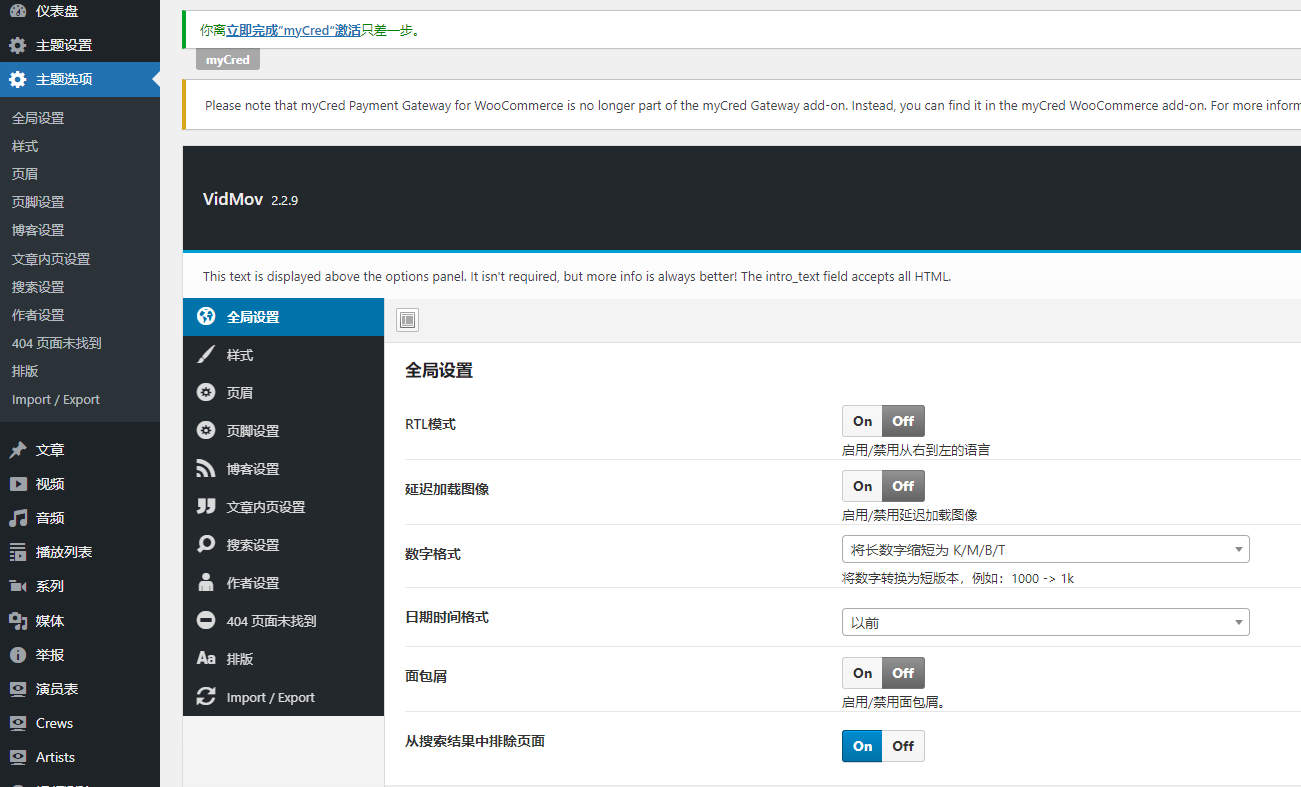
Task: Turn RTL模式 On
Action: tap(862, 421)
